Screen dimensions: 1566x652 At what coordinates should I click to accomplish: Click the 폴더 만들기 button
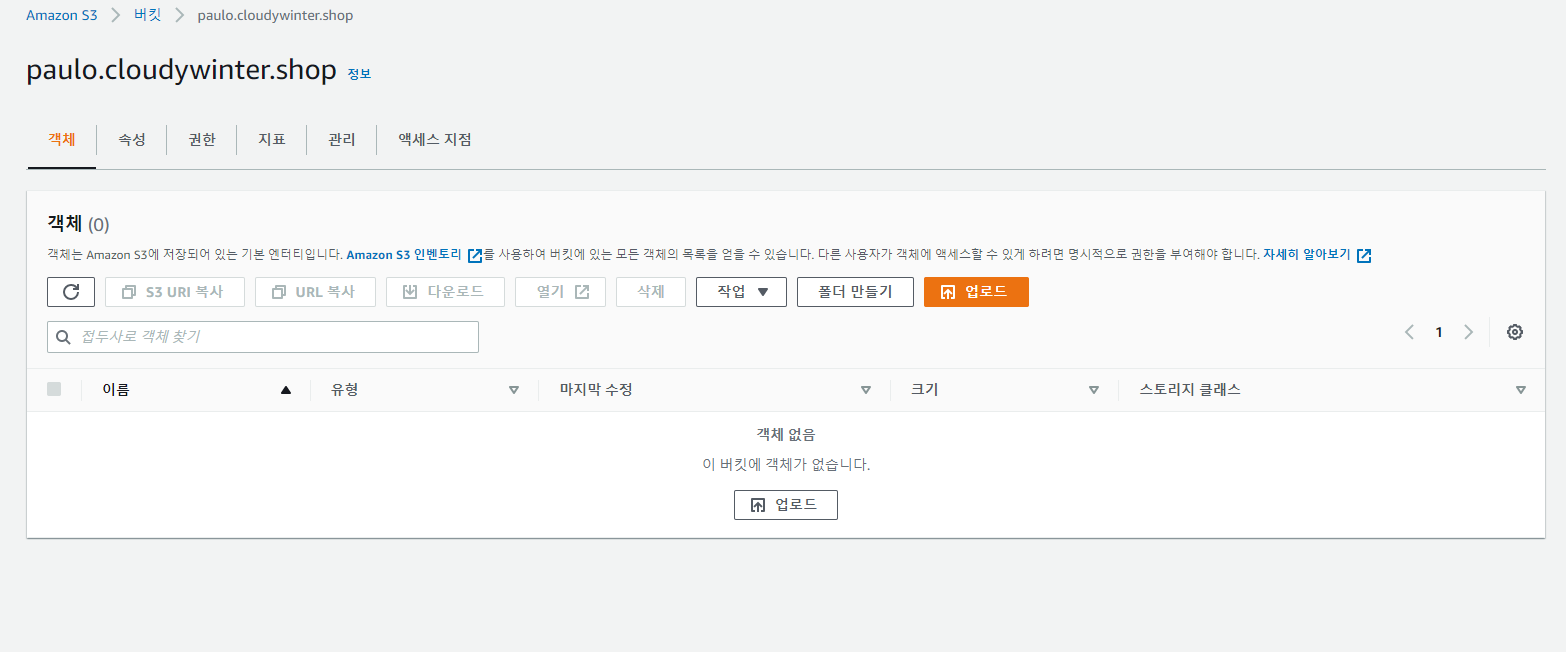click(855, 292)
